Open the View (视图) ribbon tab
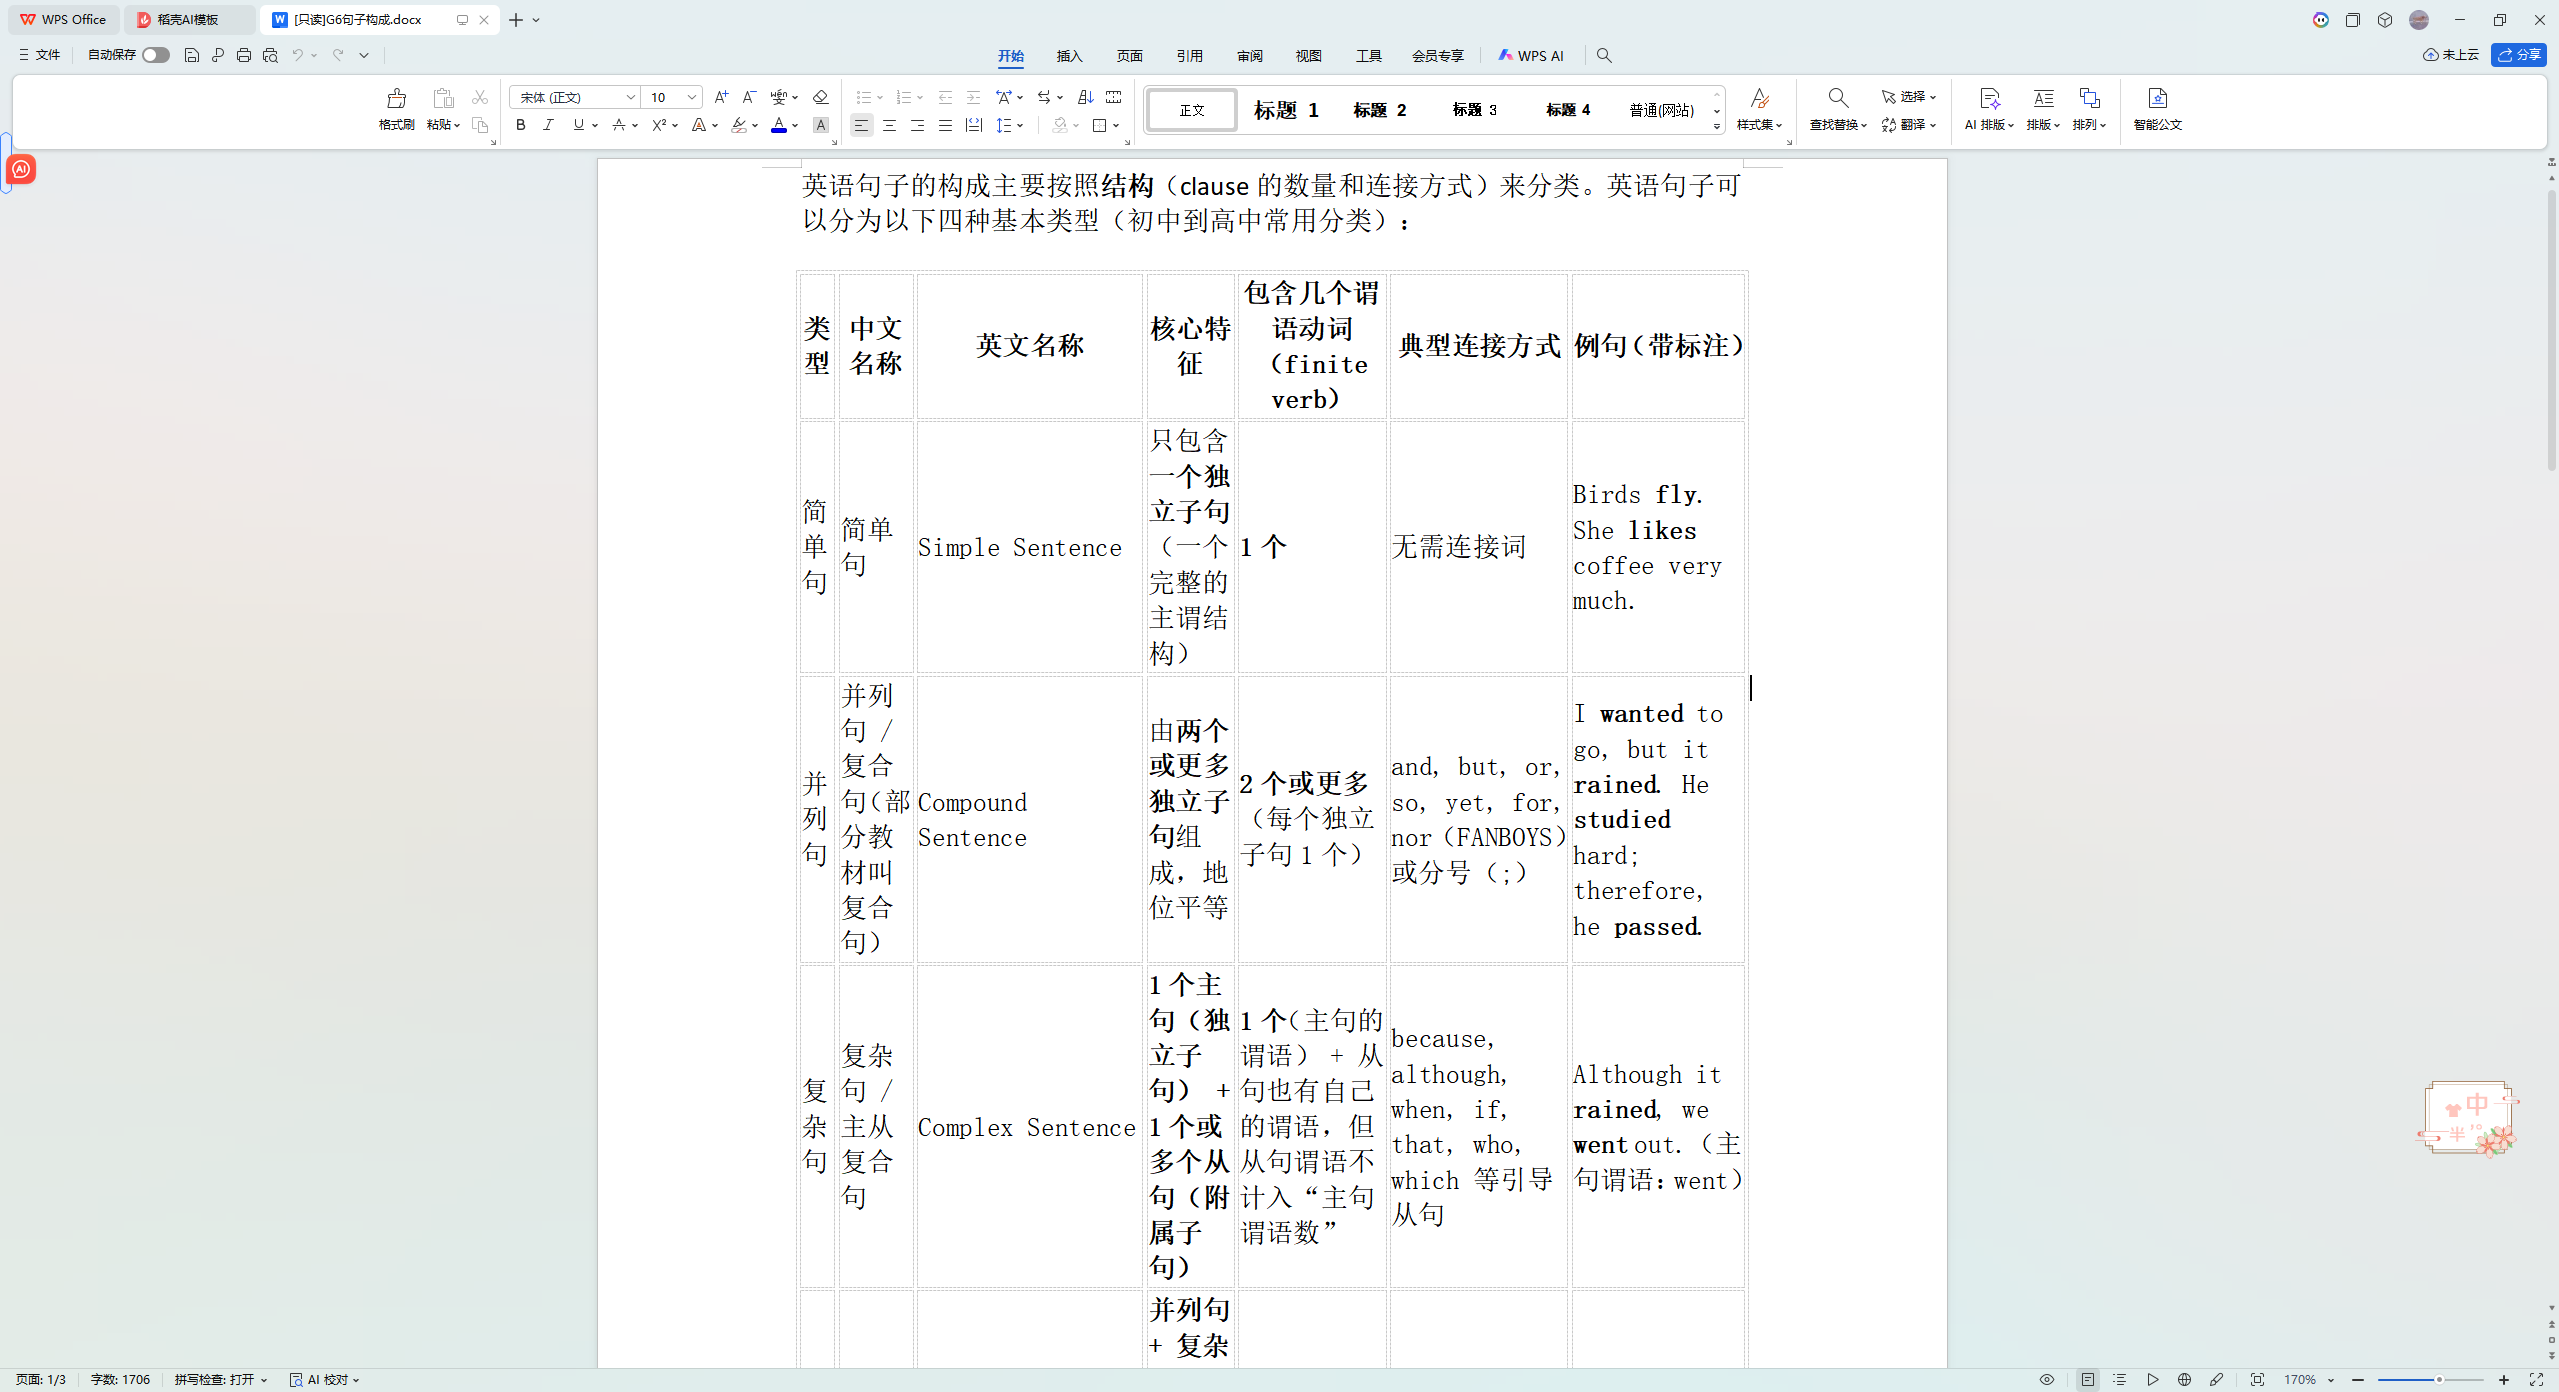Image resolution: width=2559 pixels, height=1392 pixels. pos(1308,56)
